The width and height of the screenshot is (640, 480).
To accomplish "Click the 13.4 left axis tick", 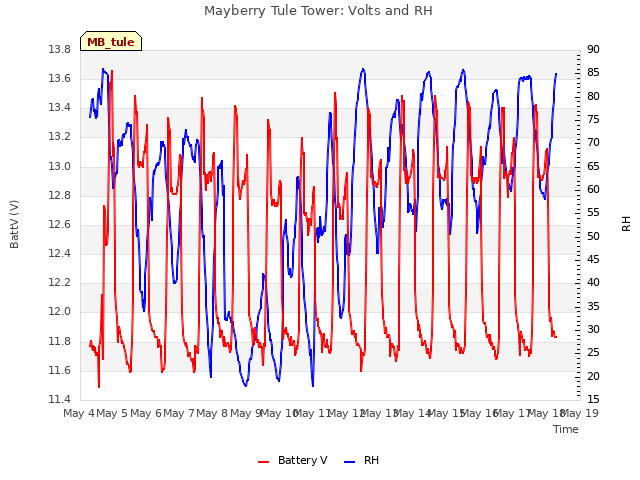I will pyautogui.click(x=60, y=108).
